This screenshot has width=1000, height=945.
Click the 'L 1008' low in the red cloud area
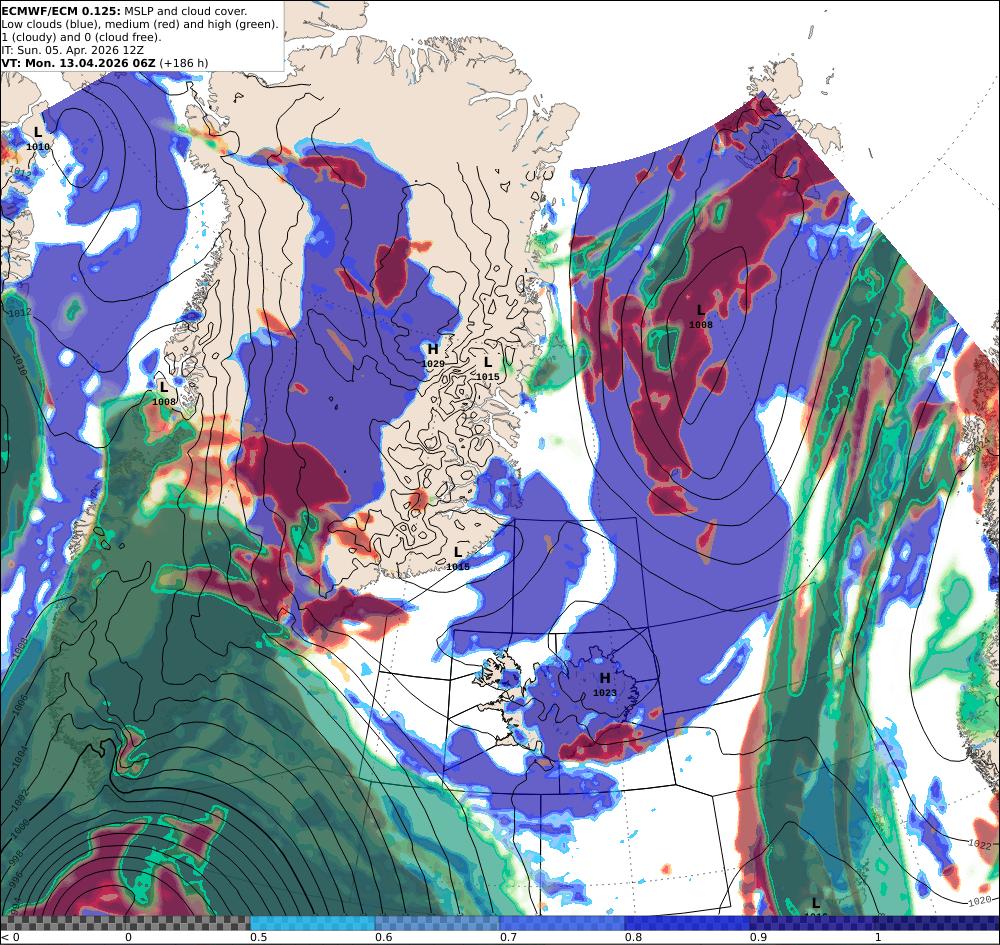pyautogui.click(x=701, y=316)
